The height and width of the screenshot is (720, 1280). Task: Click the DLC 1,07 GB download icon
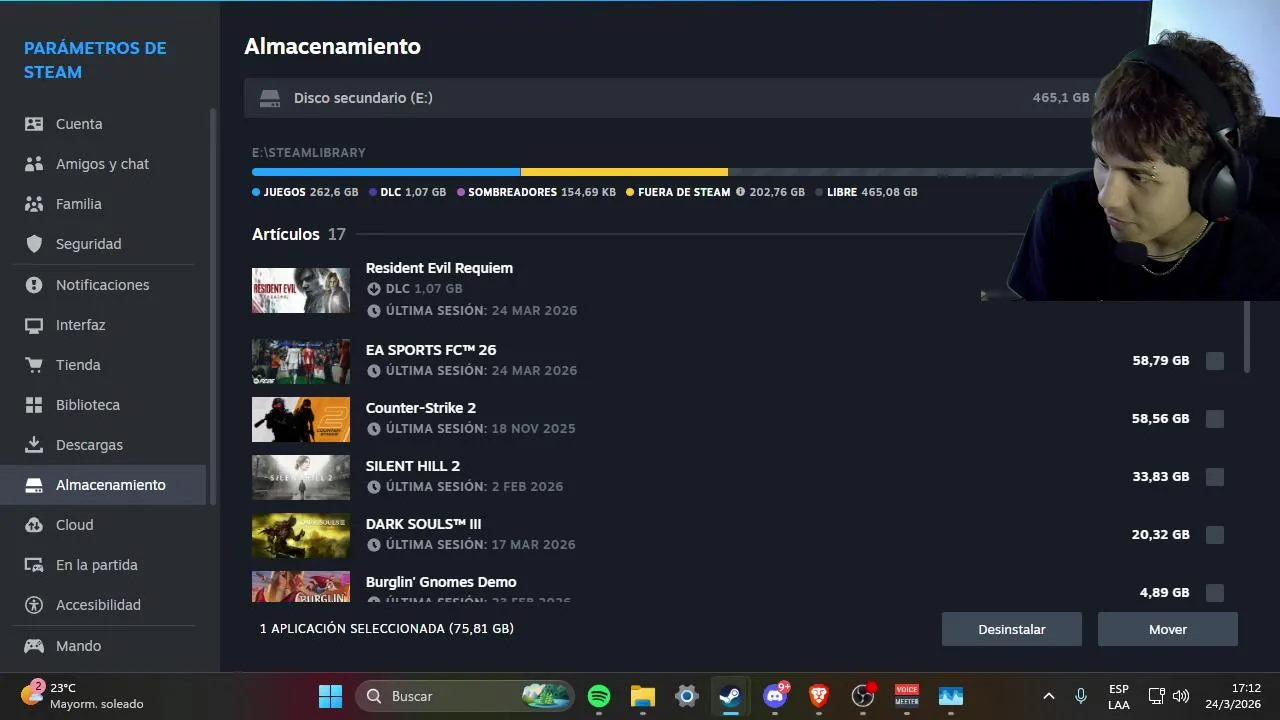pos(374,289)
